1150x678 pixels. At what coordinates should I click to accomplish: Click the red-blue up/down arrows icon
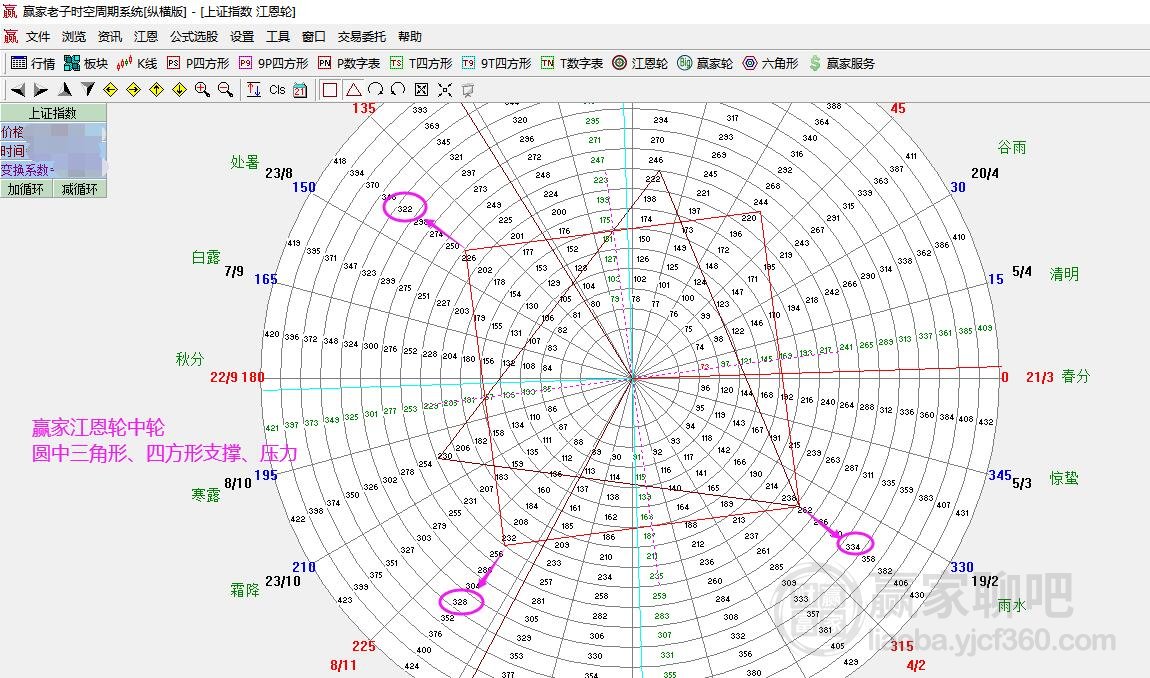click(254, 90)
